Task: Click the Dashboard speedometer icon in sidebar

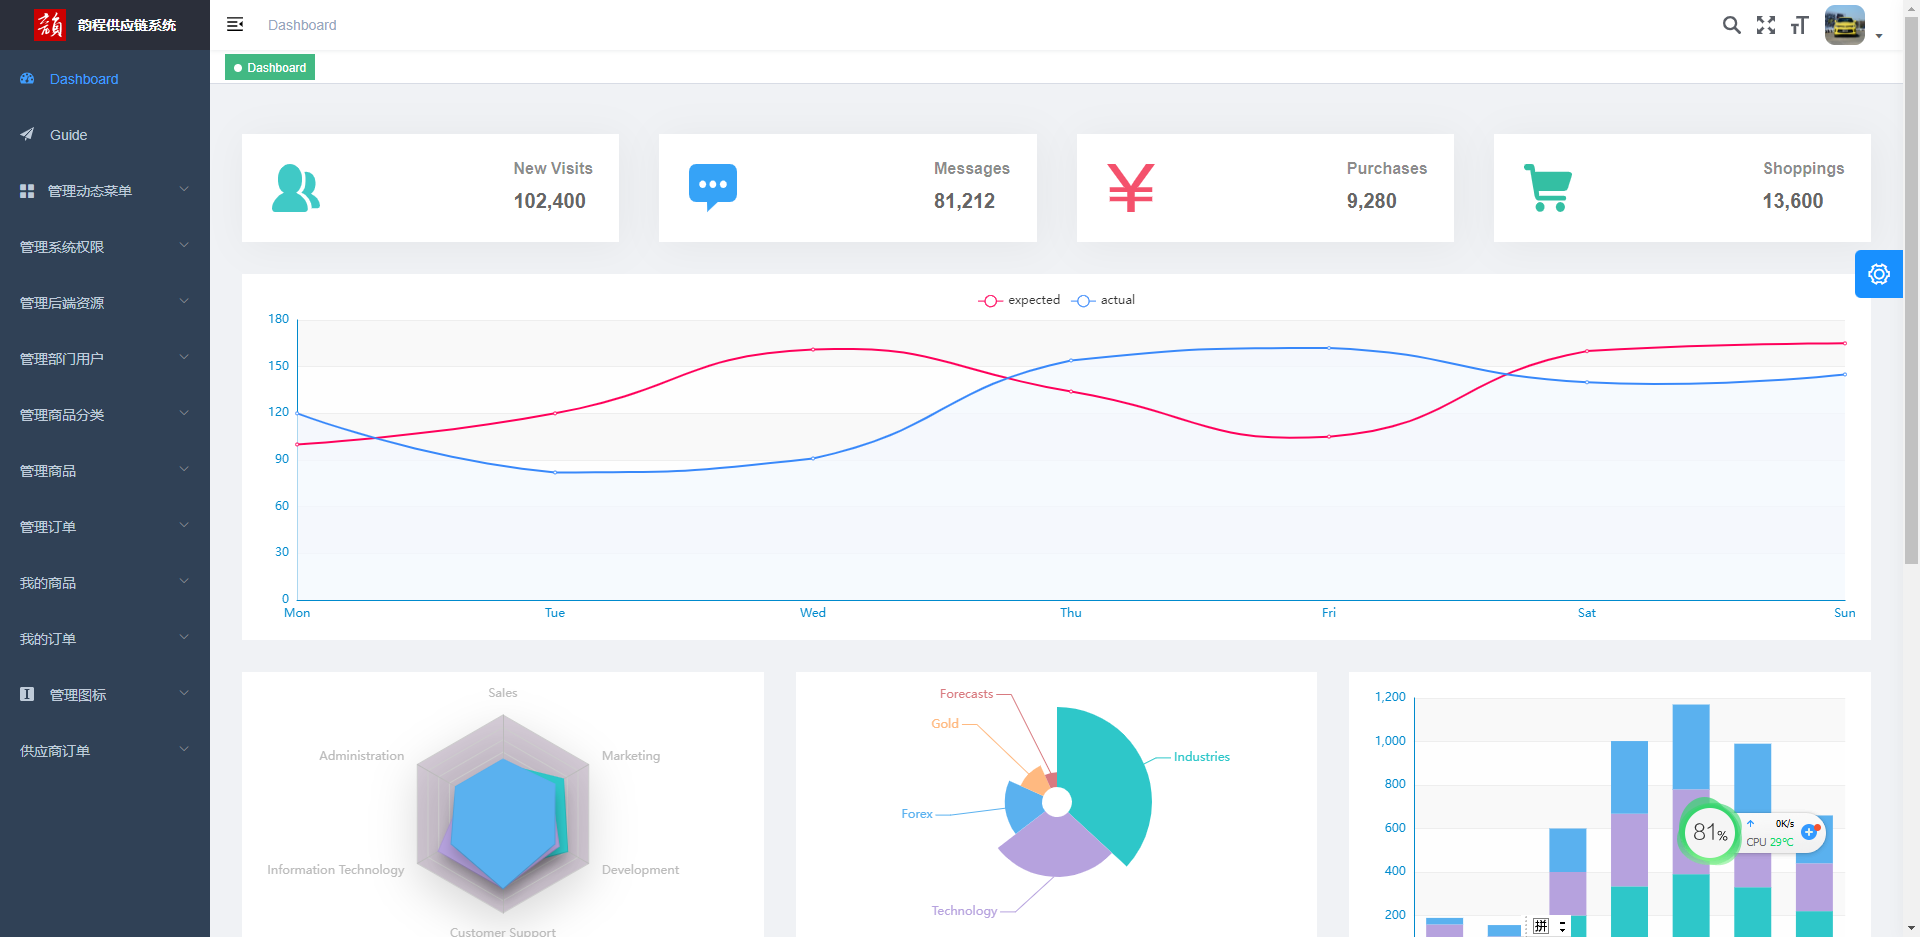Action: tap(27, 78)
